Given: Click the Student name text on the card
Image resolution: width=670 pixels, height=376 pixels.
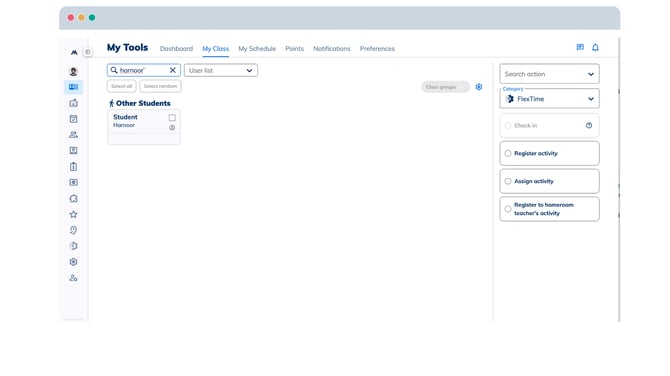Looking at the screenshot, I should point(125,117).
